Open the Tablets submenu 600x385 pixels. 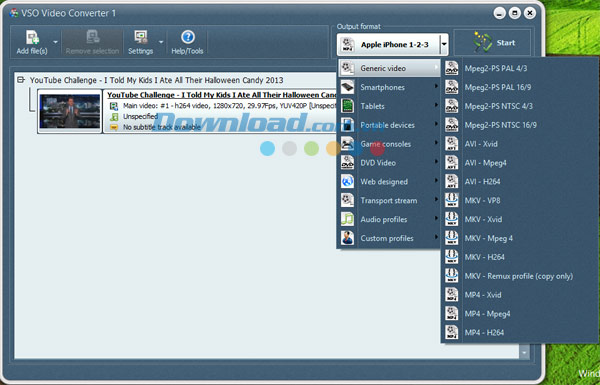pyautogui.click(x=389, y=106)
